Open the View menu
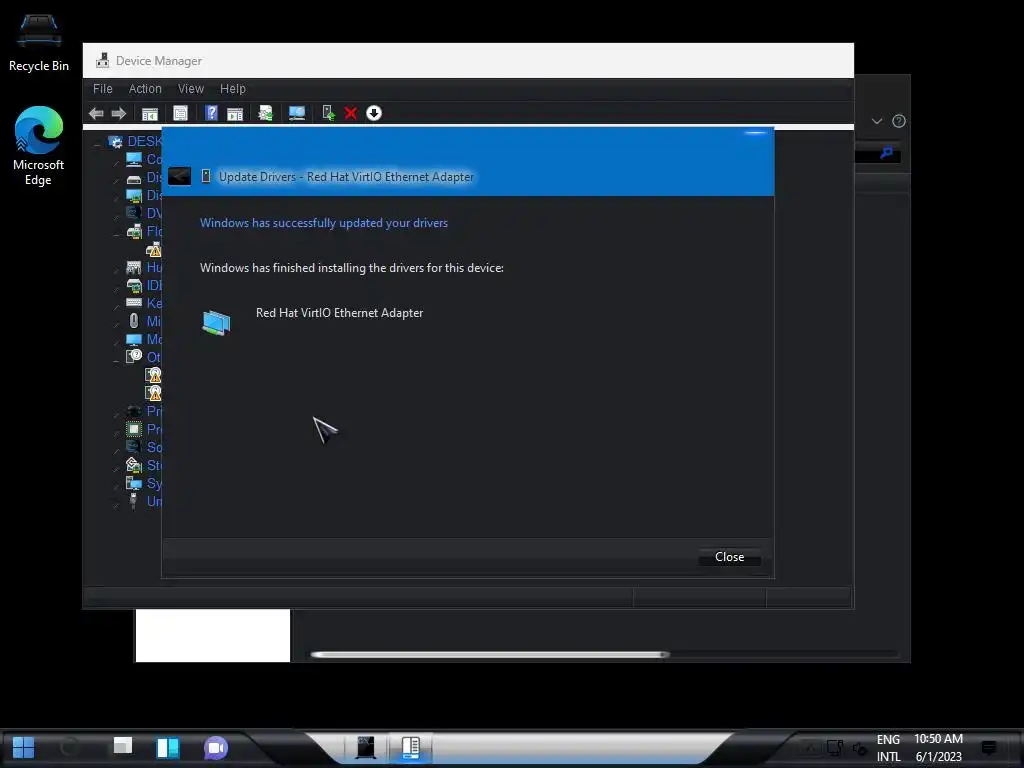Screen dimensions: 1024x768 click(x=191, y=89)
